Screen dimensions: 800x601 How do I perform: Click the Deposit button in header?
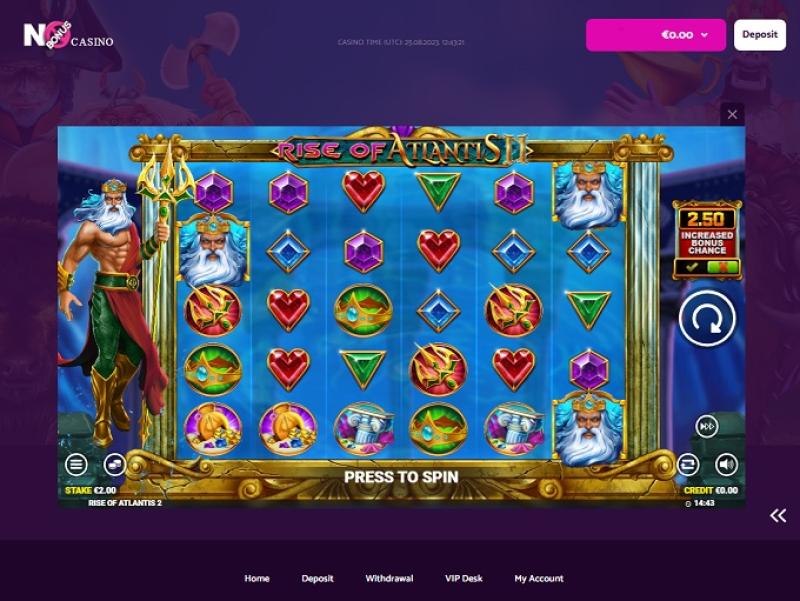(x=760, y=35)
